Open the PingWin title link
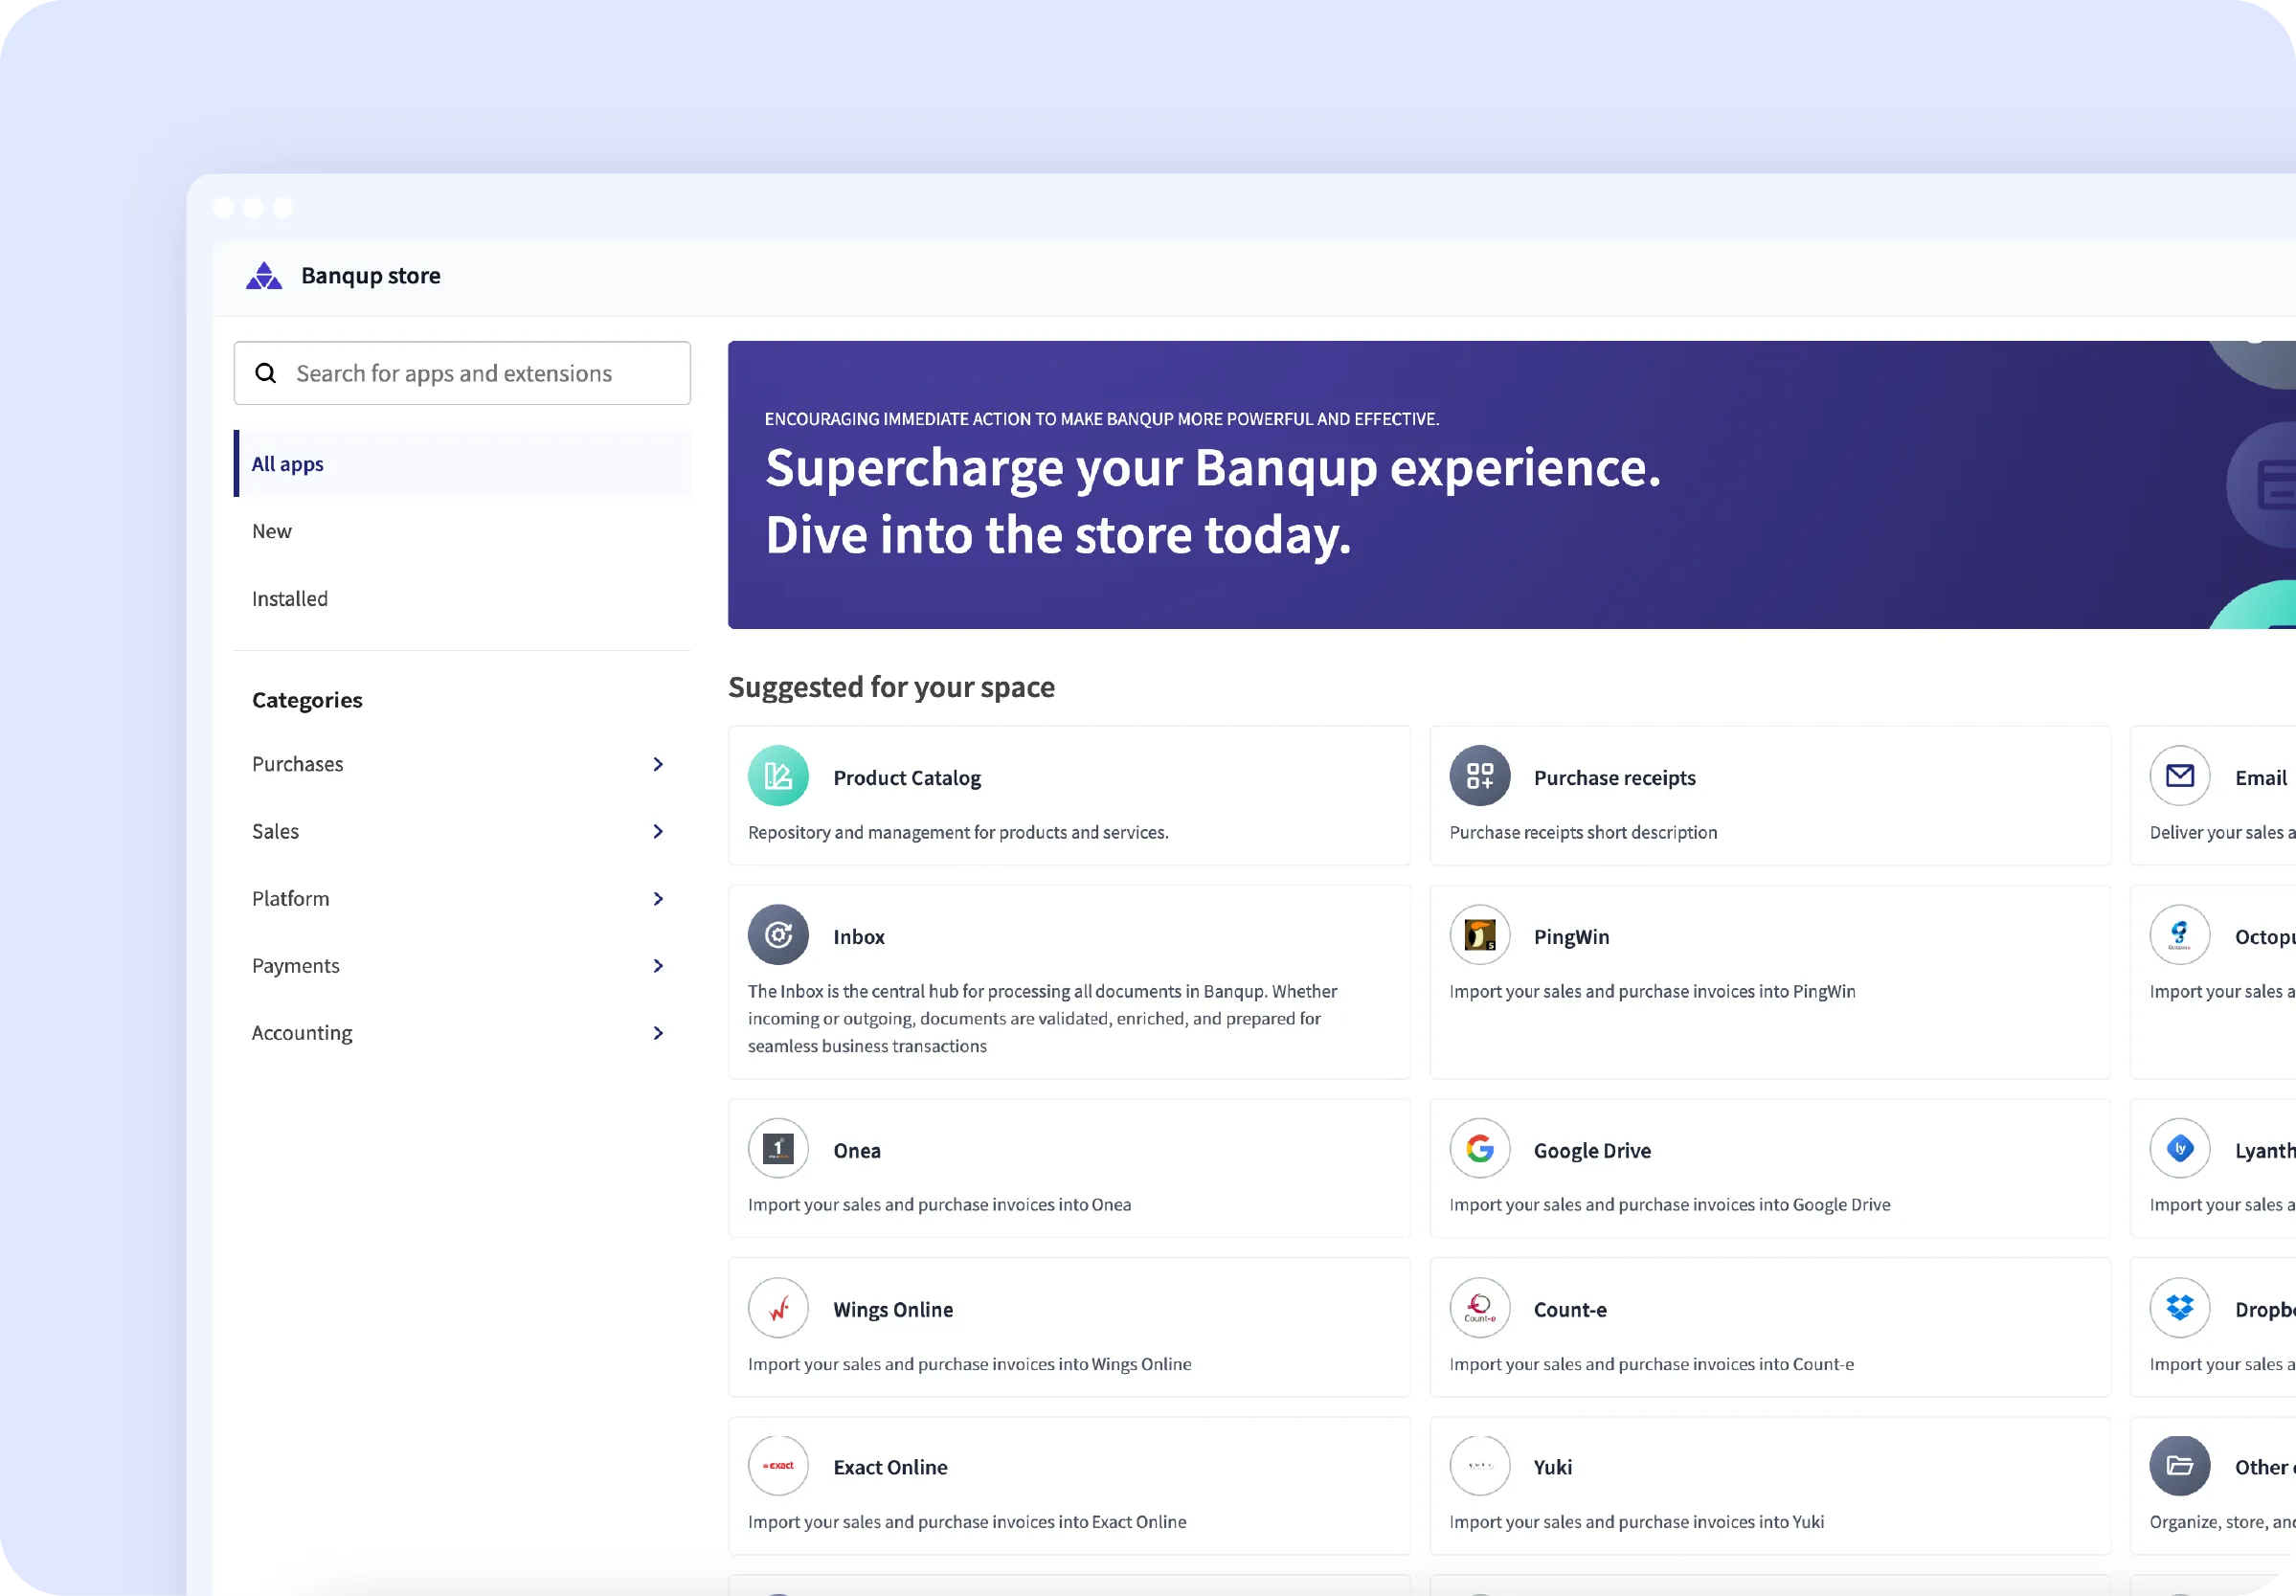Image resolution: width=2296 pixels, height=1596 pixels. point(1571,936)
